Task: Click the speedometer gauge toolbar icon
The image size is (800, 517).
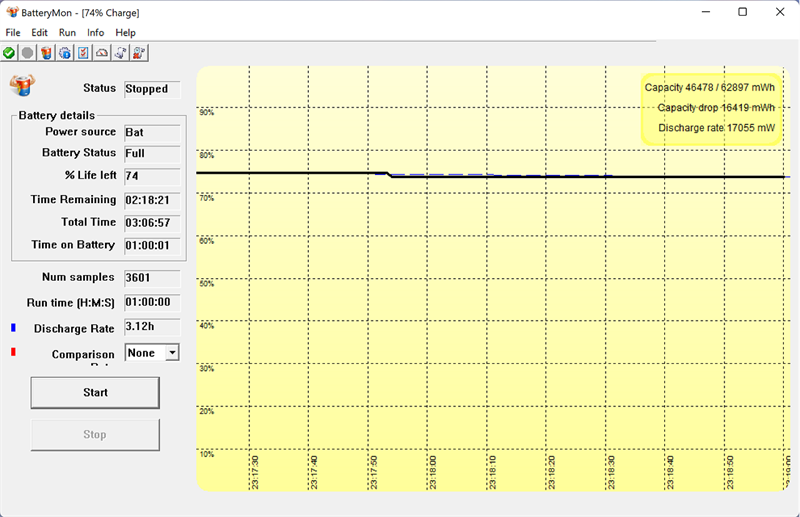Action: (102, 52)
